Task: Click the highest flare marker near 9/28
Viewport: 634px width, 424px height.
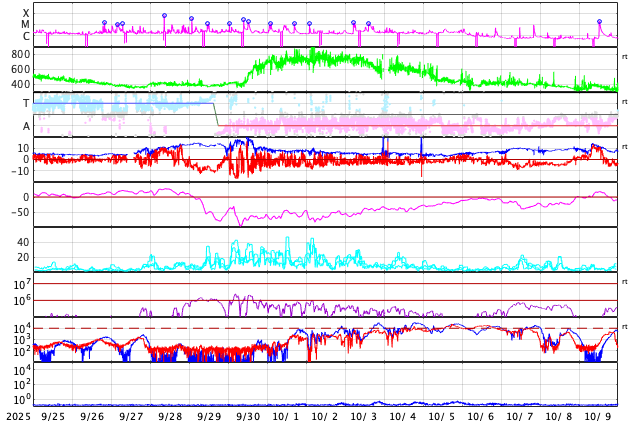Action: [x=164, y=16]
